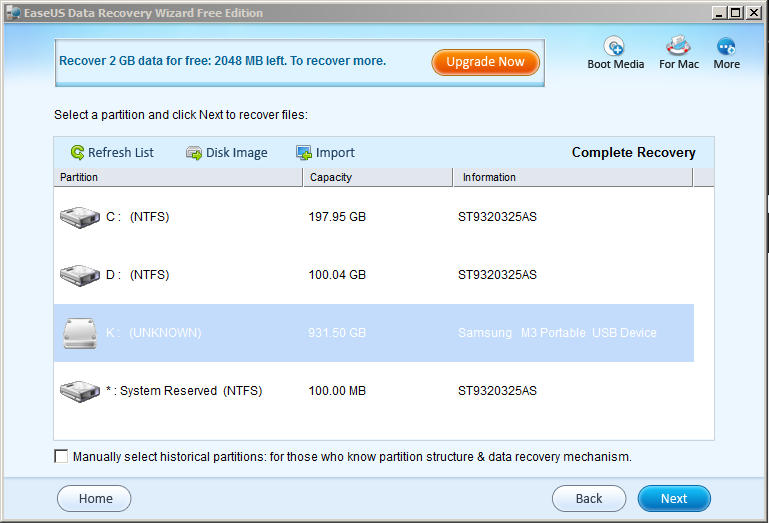
Task: Click Samsung M3 Portable USB Device text
Action: 557,333
